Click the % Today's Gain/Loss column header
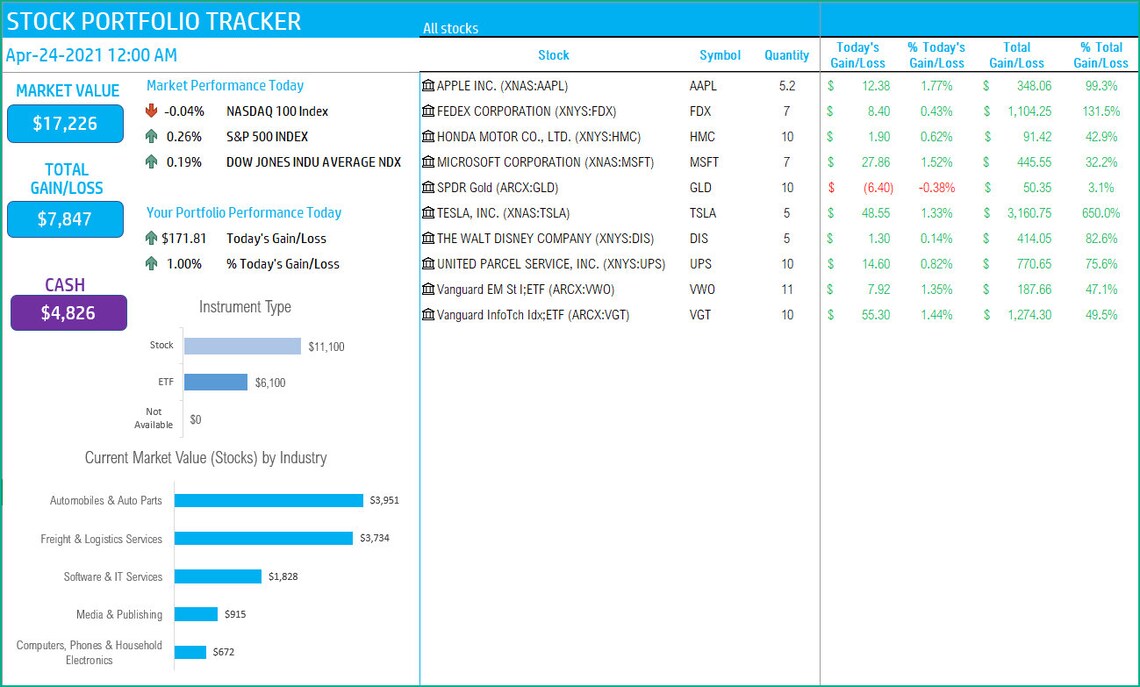 936,55
